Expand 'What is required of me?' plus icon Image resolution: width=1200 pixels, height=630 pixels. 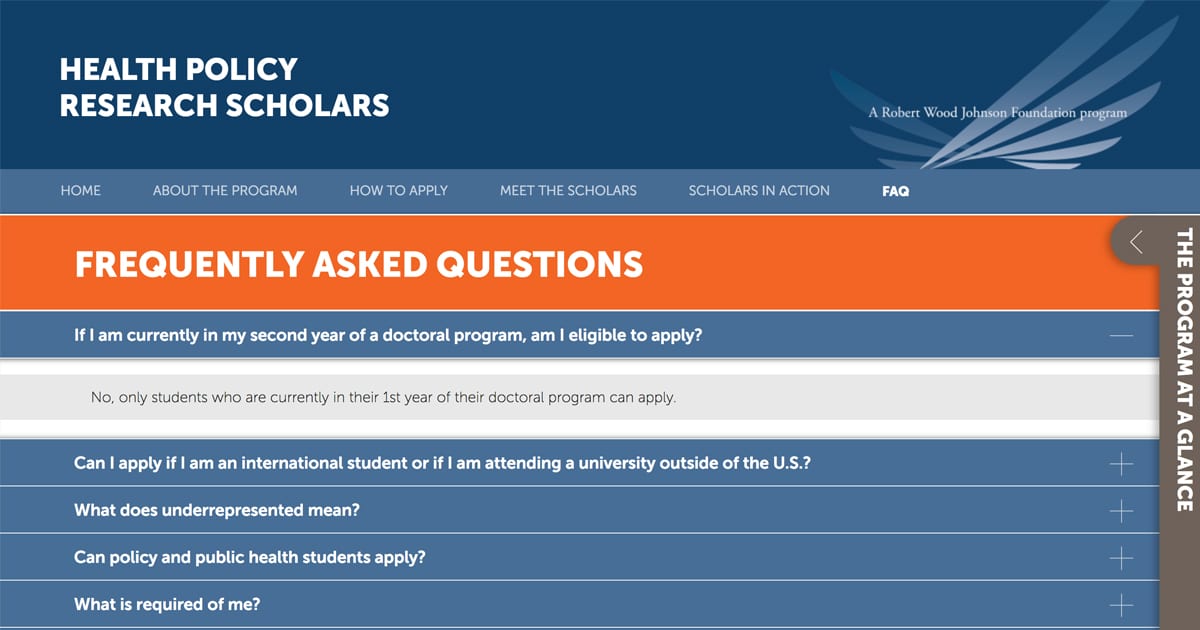pyautogui.click(x=1121, y=604)
